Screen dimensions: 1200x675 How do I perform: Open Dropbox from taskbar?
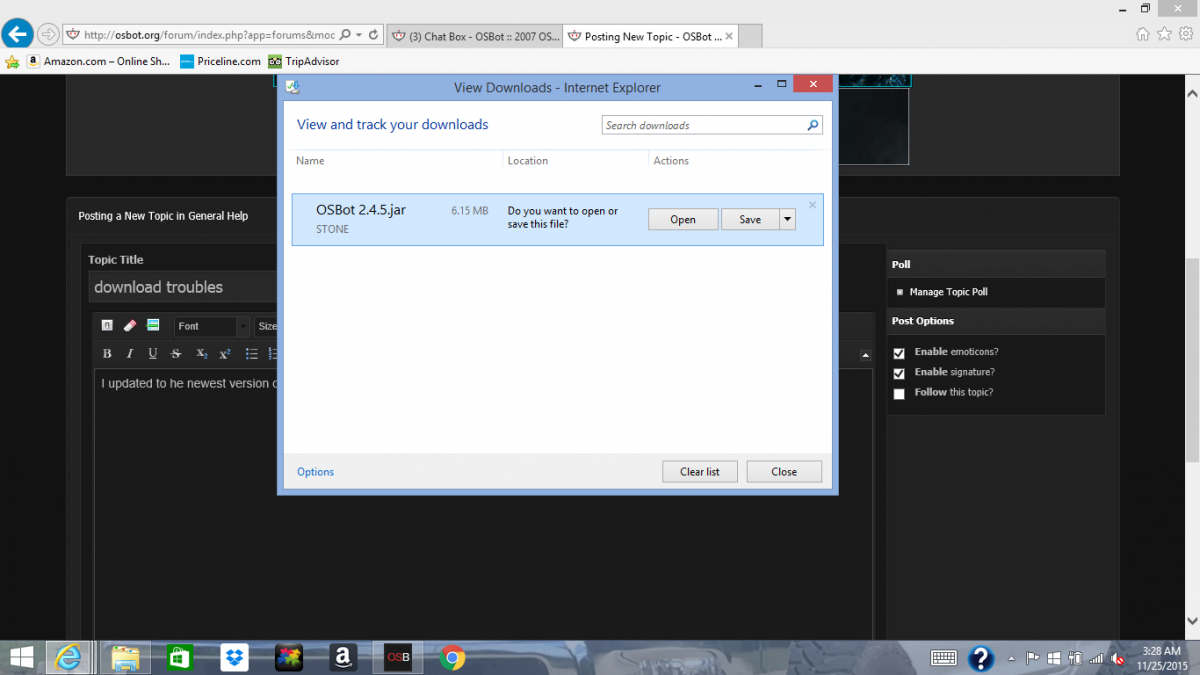tap(235, 658)
